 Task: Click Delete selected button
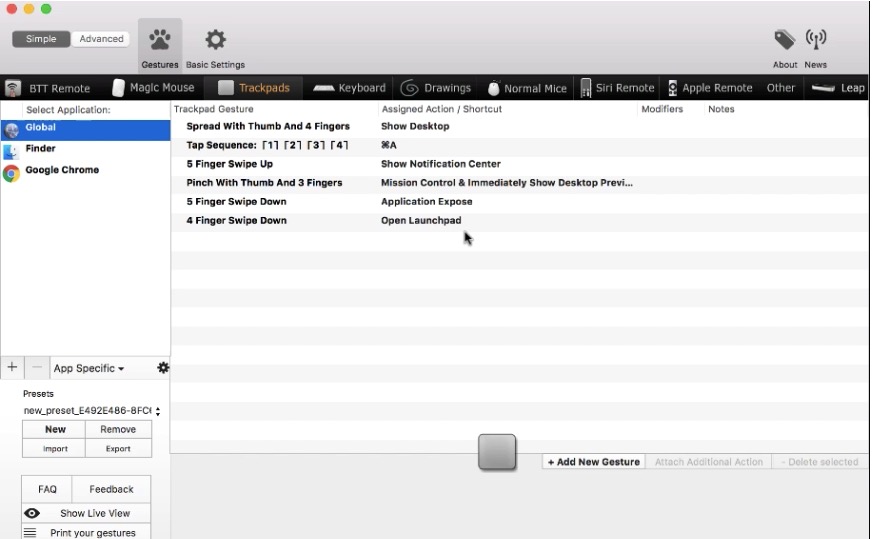820,462
